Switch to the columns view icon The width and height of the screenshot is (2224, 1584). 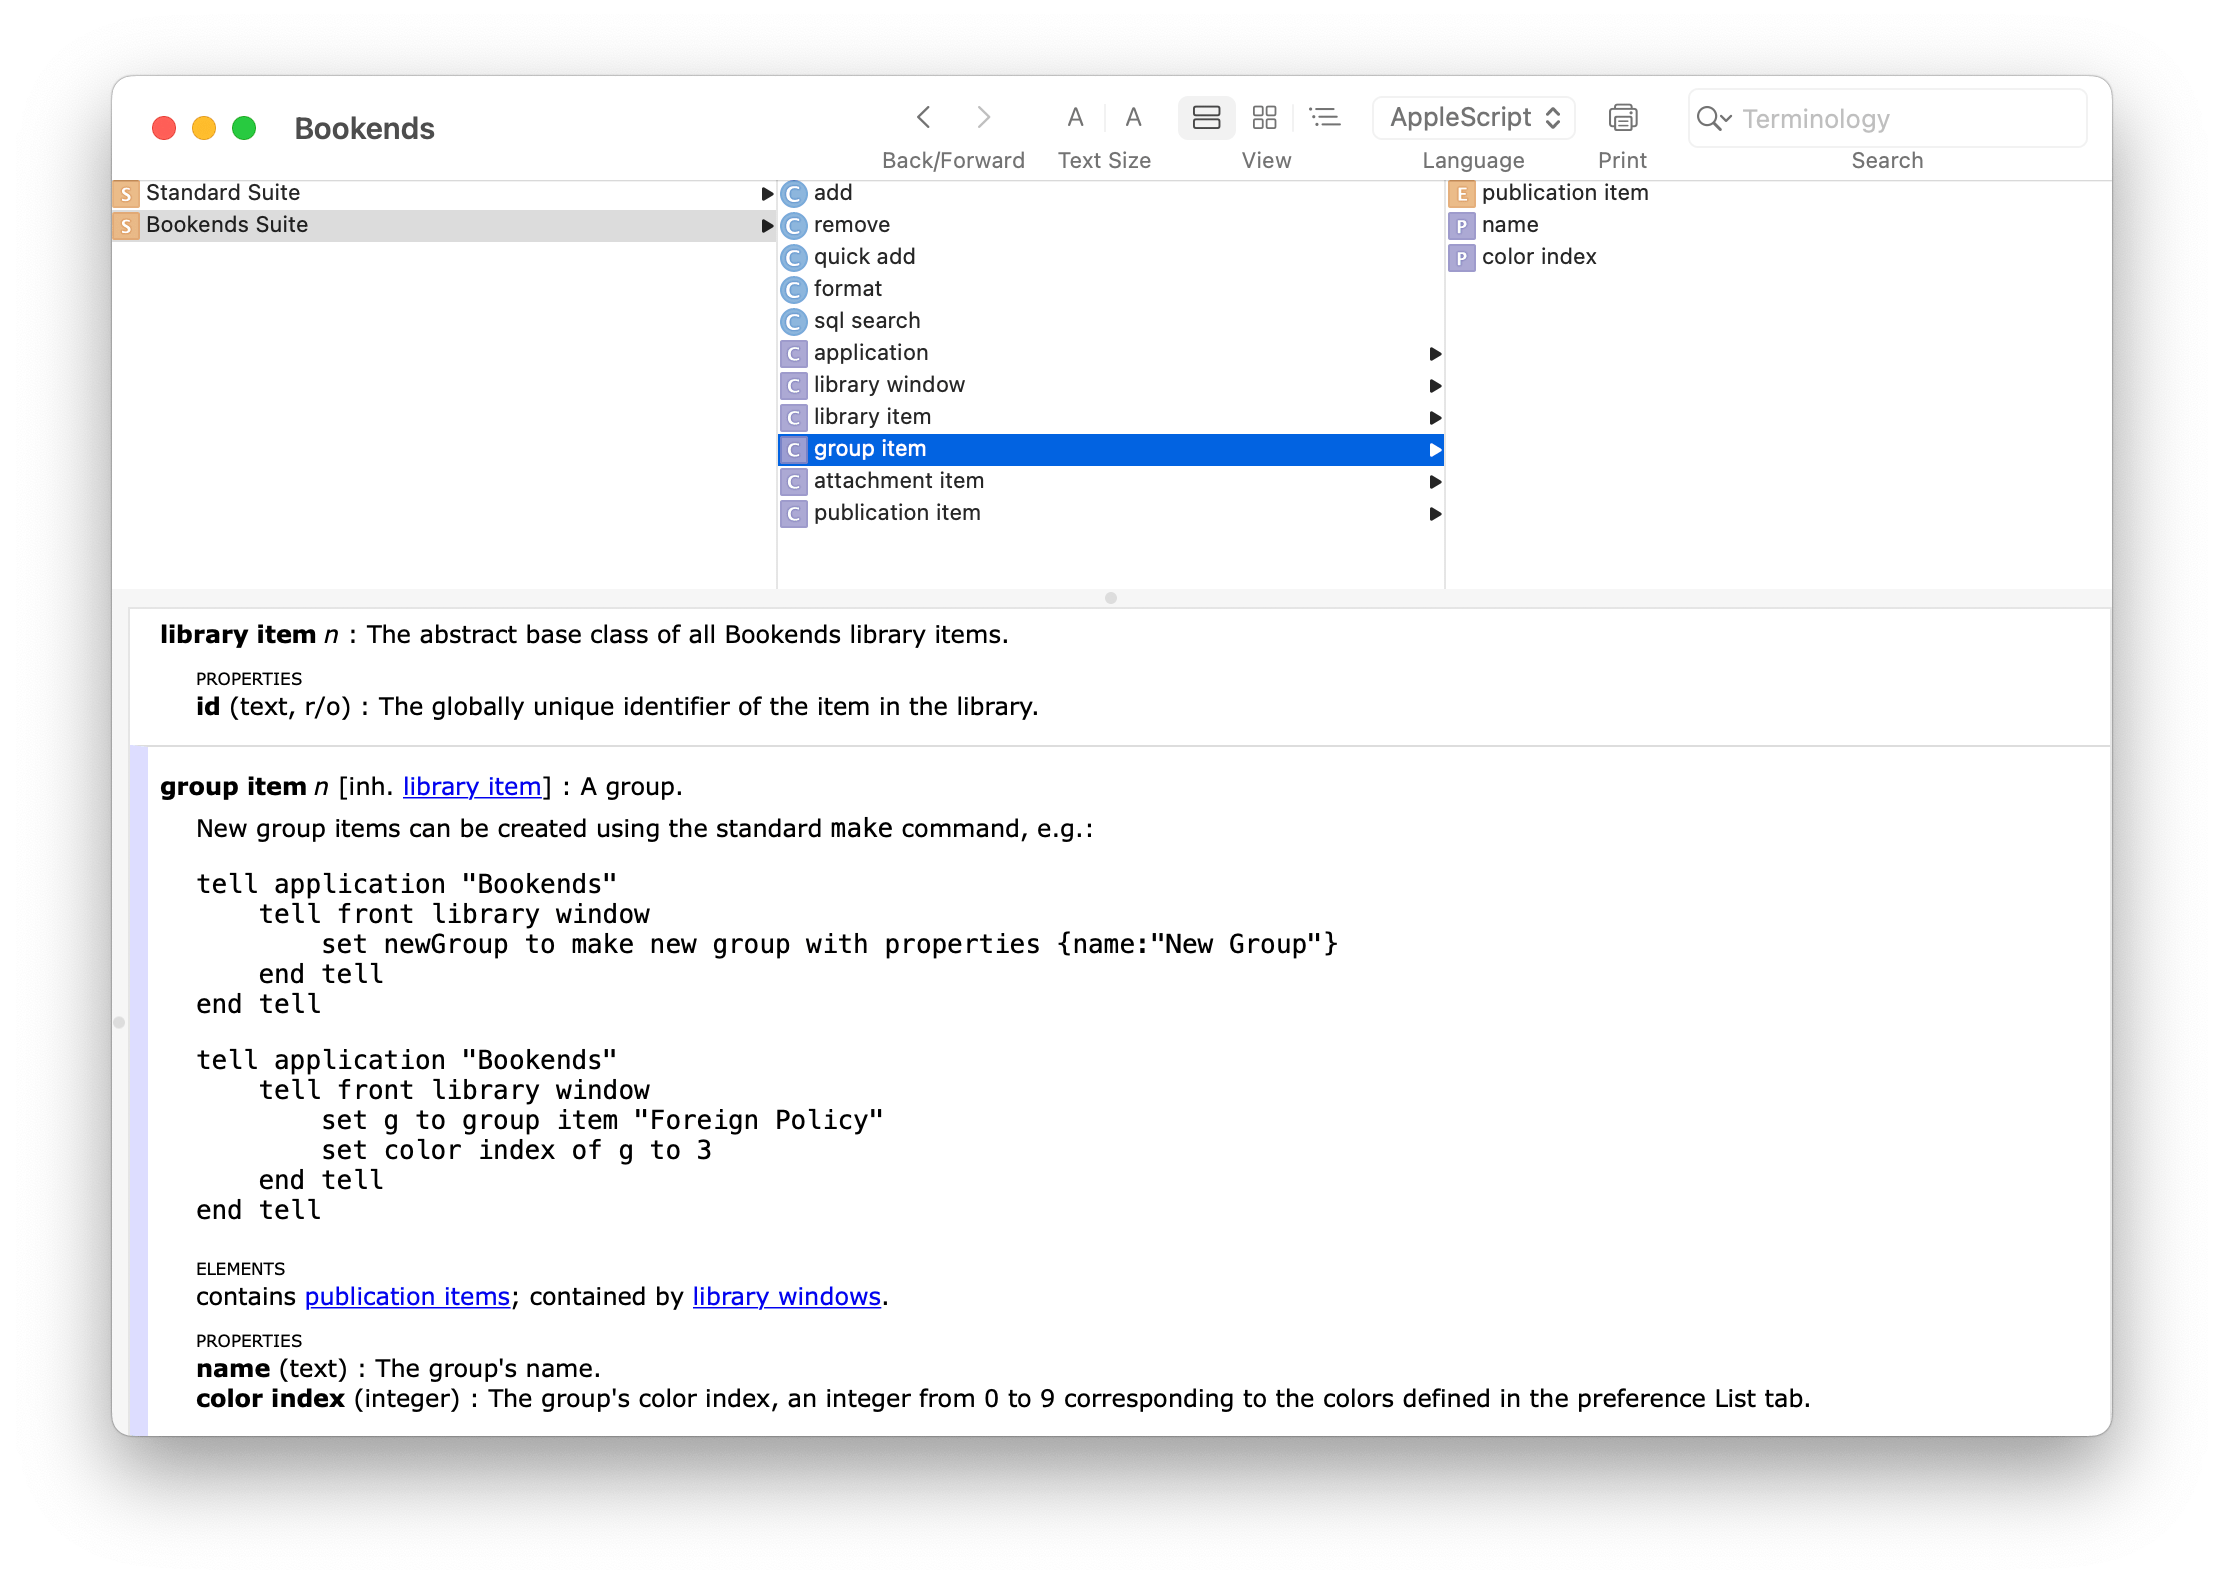[x=1265, y=117]
